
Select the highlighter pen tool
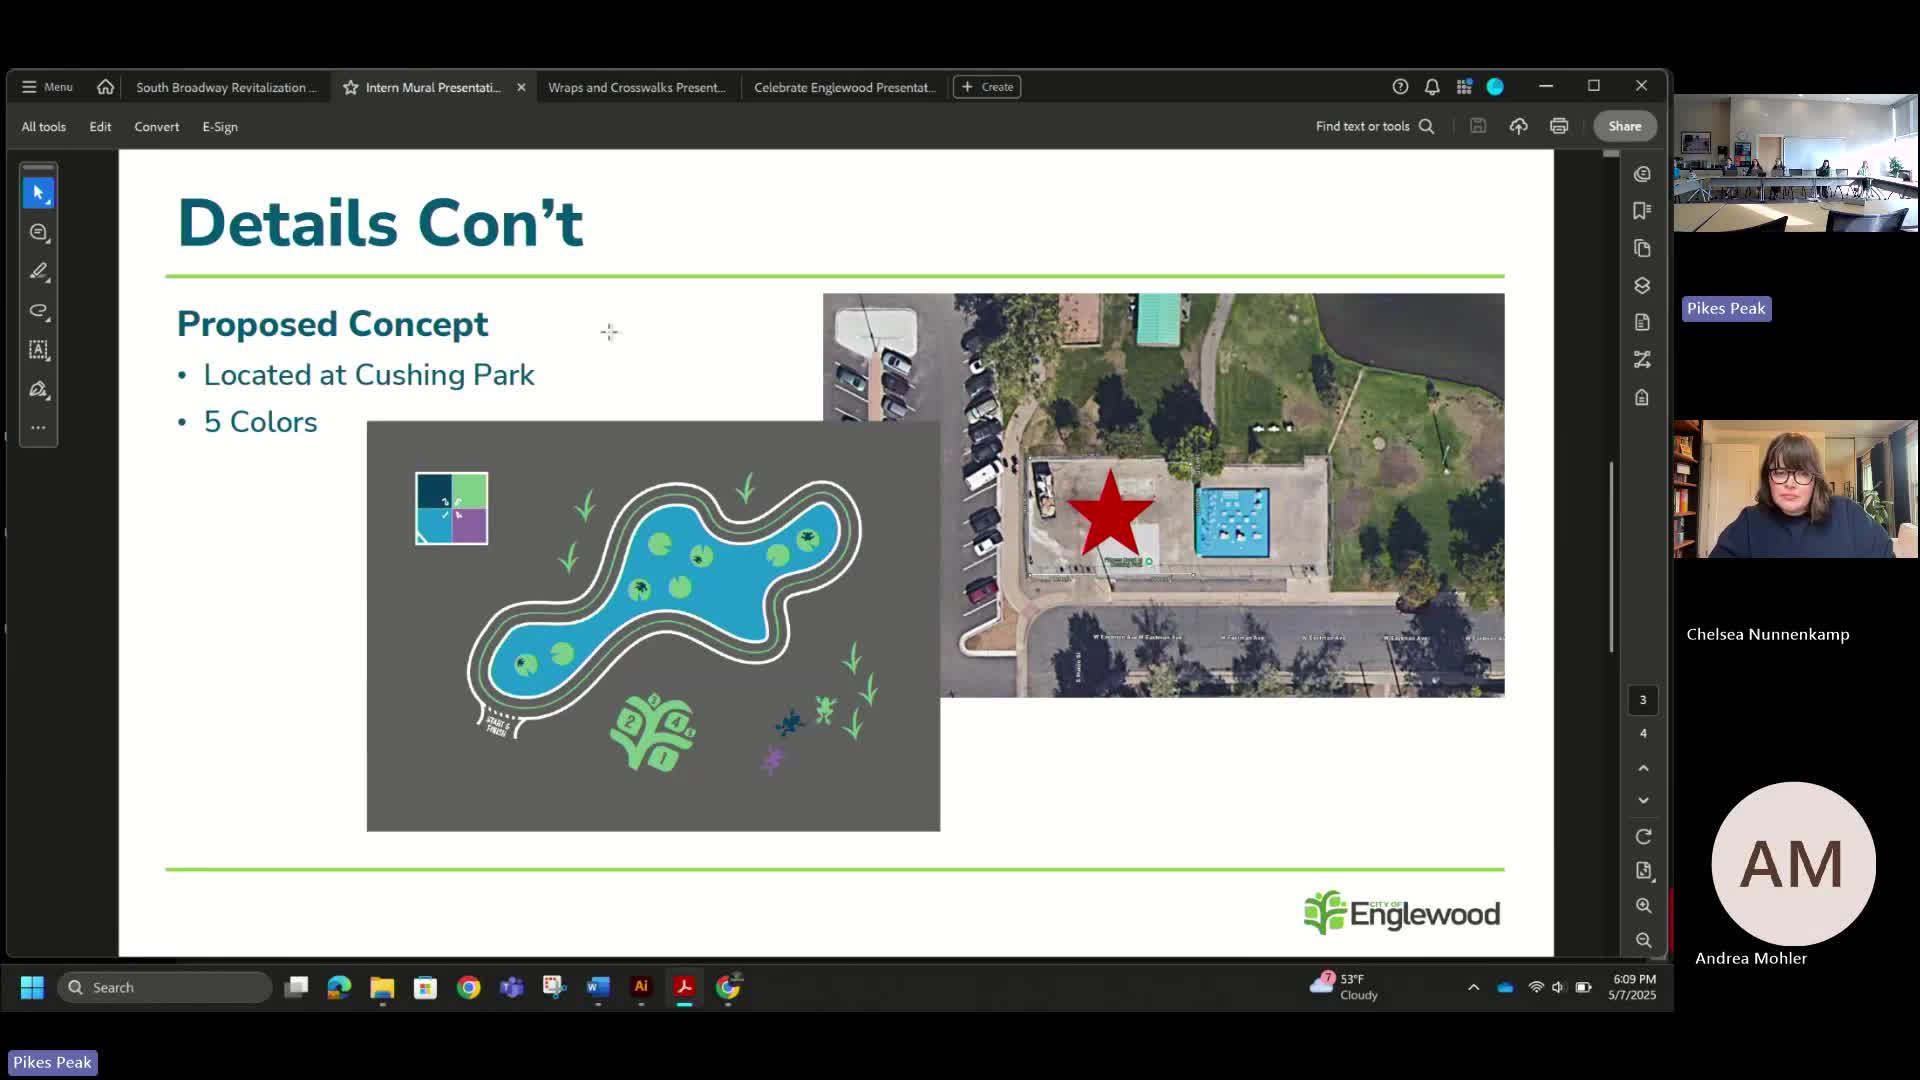(39, 271)
